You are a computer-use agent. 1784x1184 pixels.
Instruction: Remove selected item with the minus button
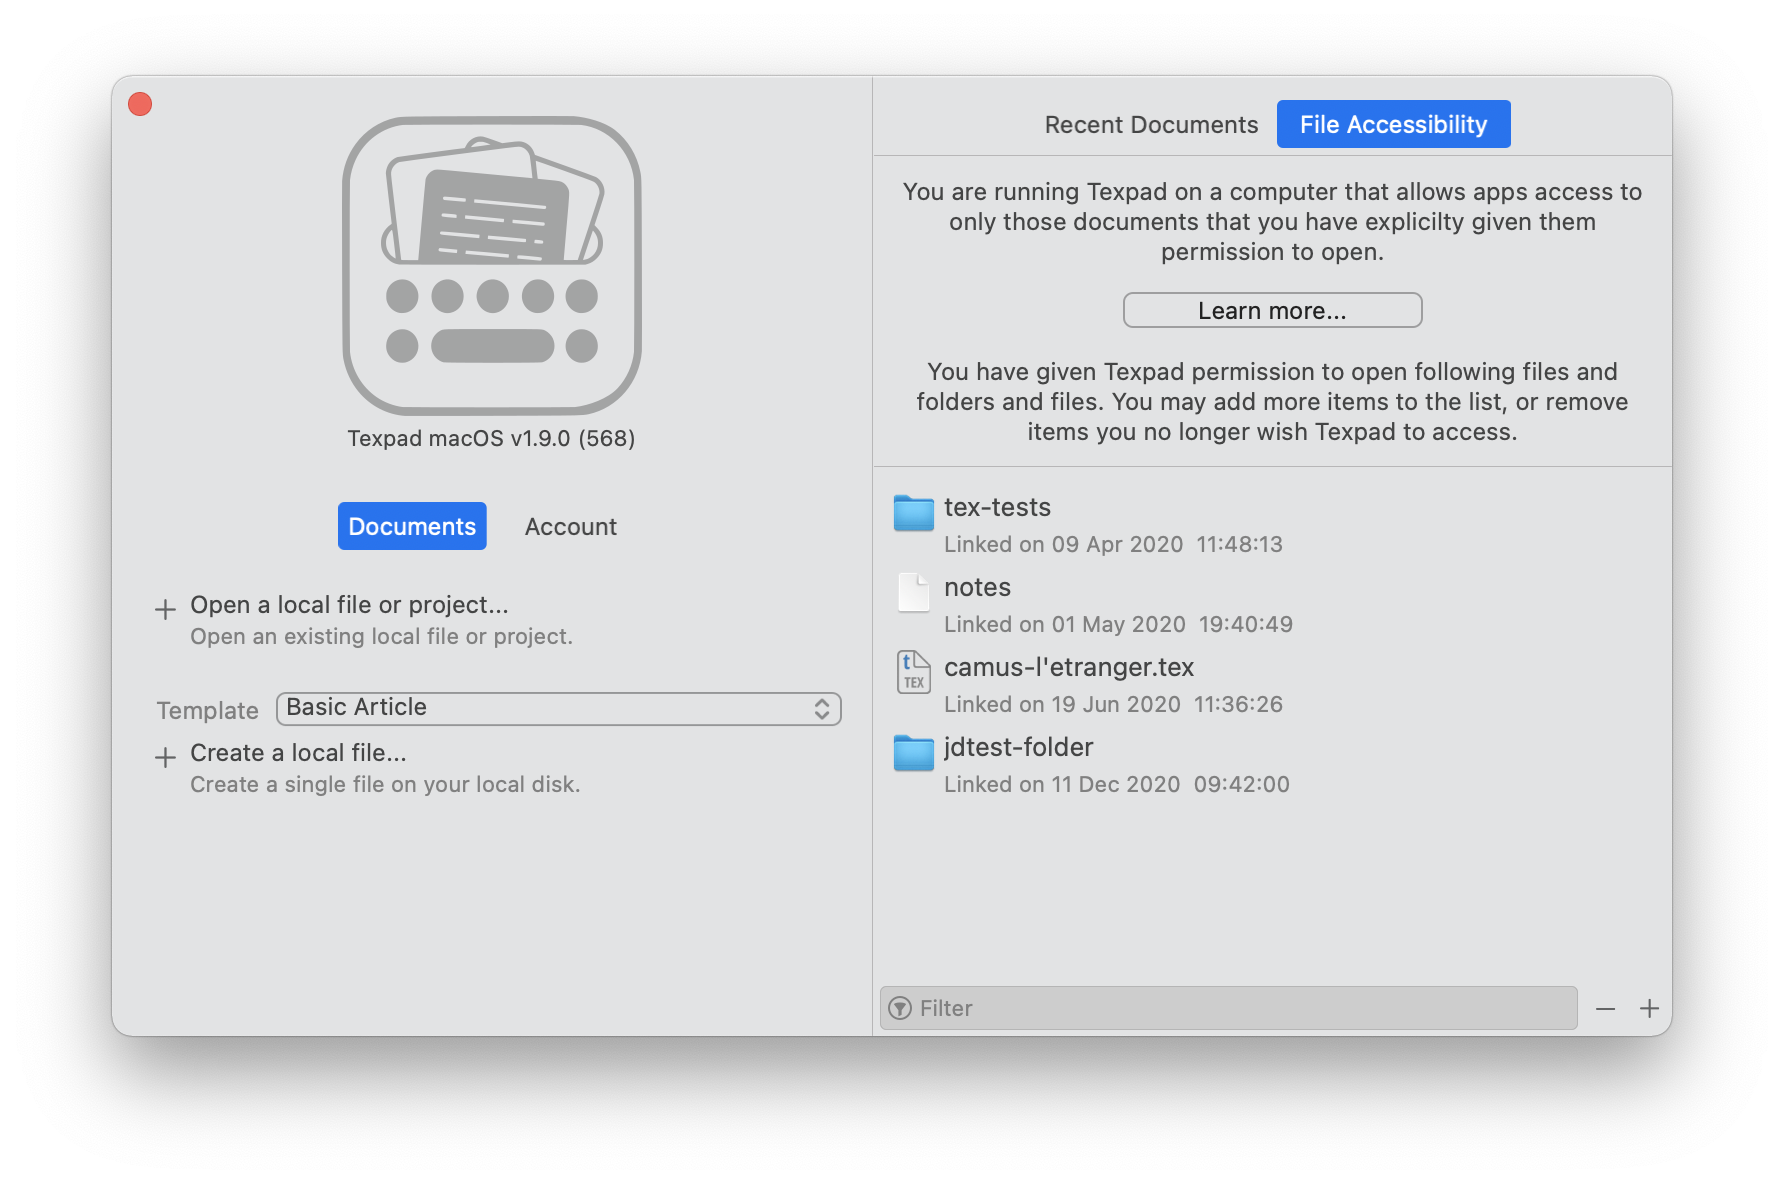point(1605,1009)
